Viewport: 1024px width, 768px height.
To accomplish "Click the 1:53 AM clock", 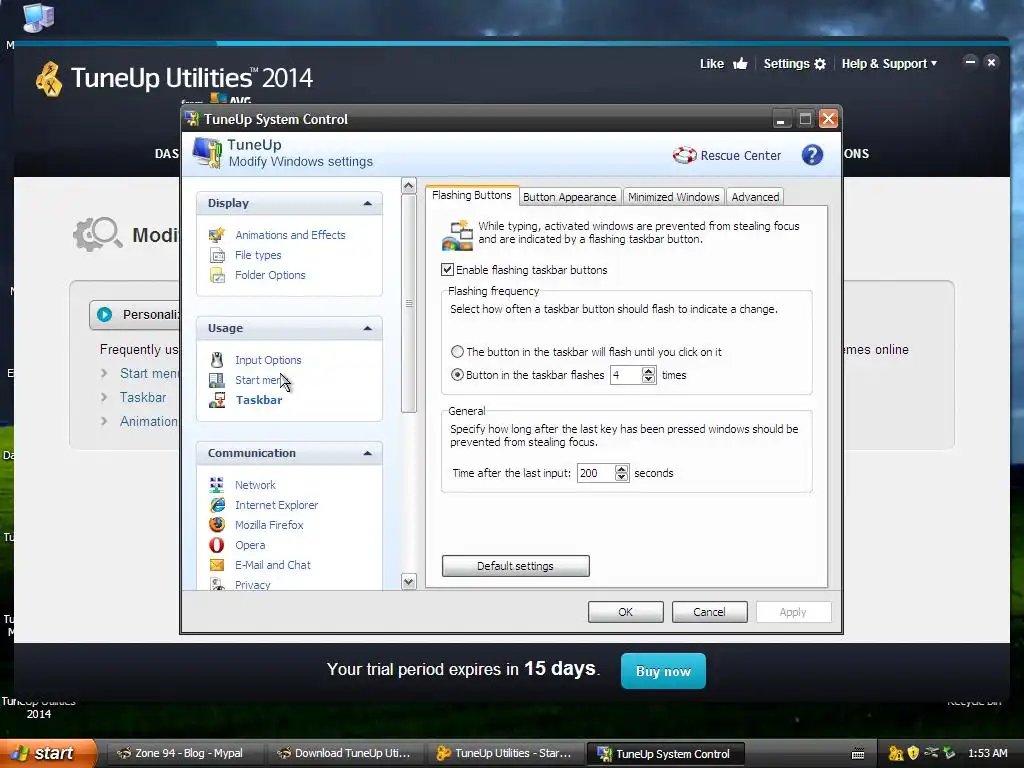I will 987,754.
